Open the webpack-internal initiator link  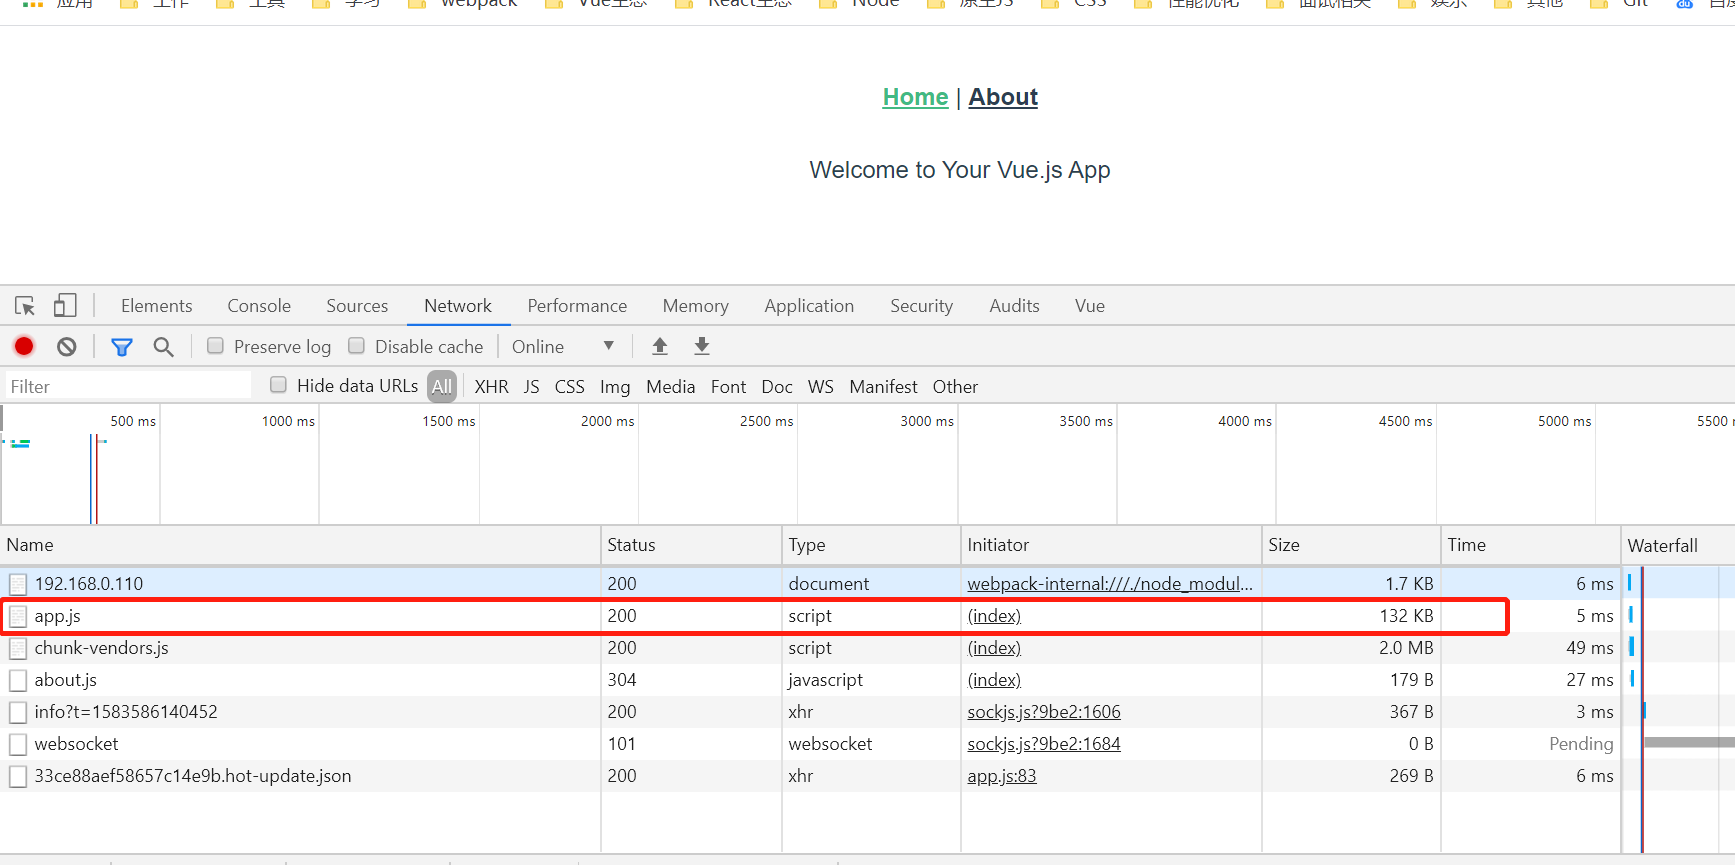[1110, 584]
